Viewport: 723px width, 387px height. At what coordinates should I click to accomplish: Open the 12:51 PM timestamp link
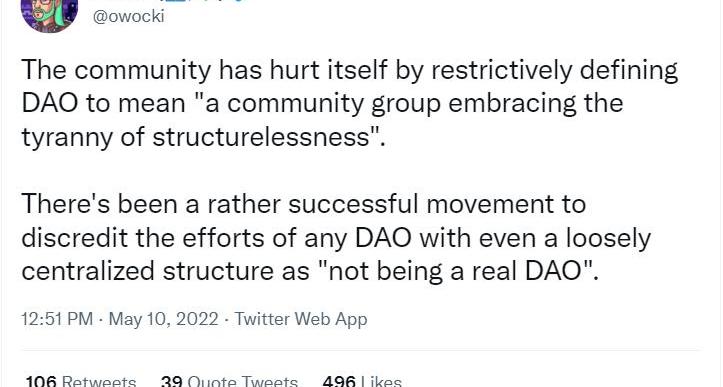coord(57,319)
